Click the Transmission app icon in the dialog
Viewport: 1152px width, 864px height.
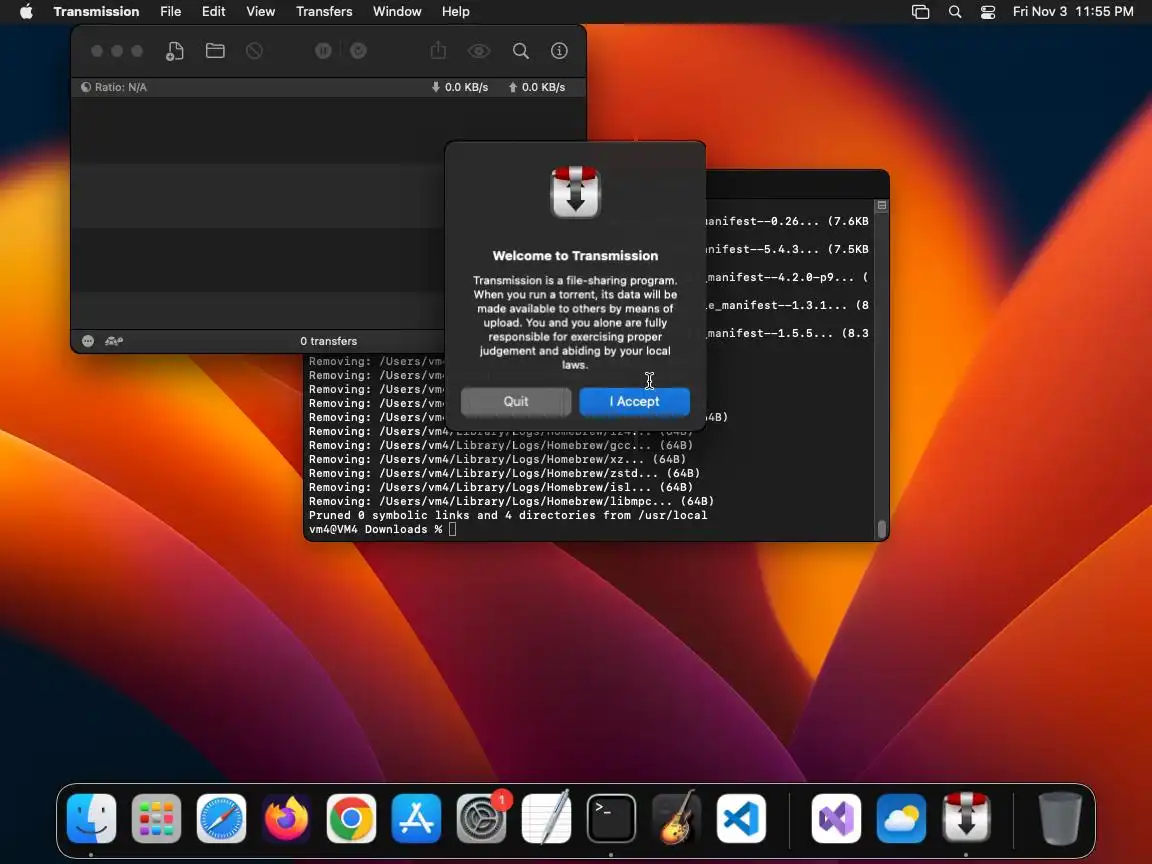575,192
